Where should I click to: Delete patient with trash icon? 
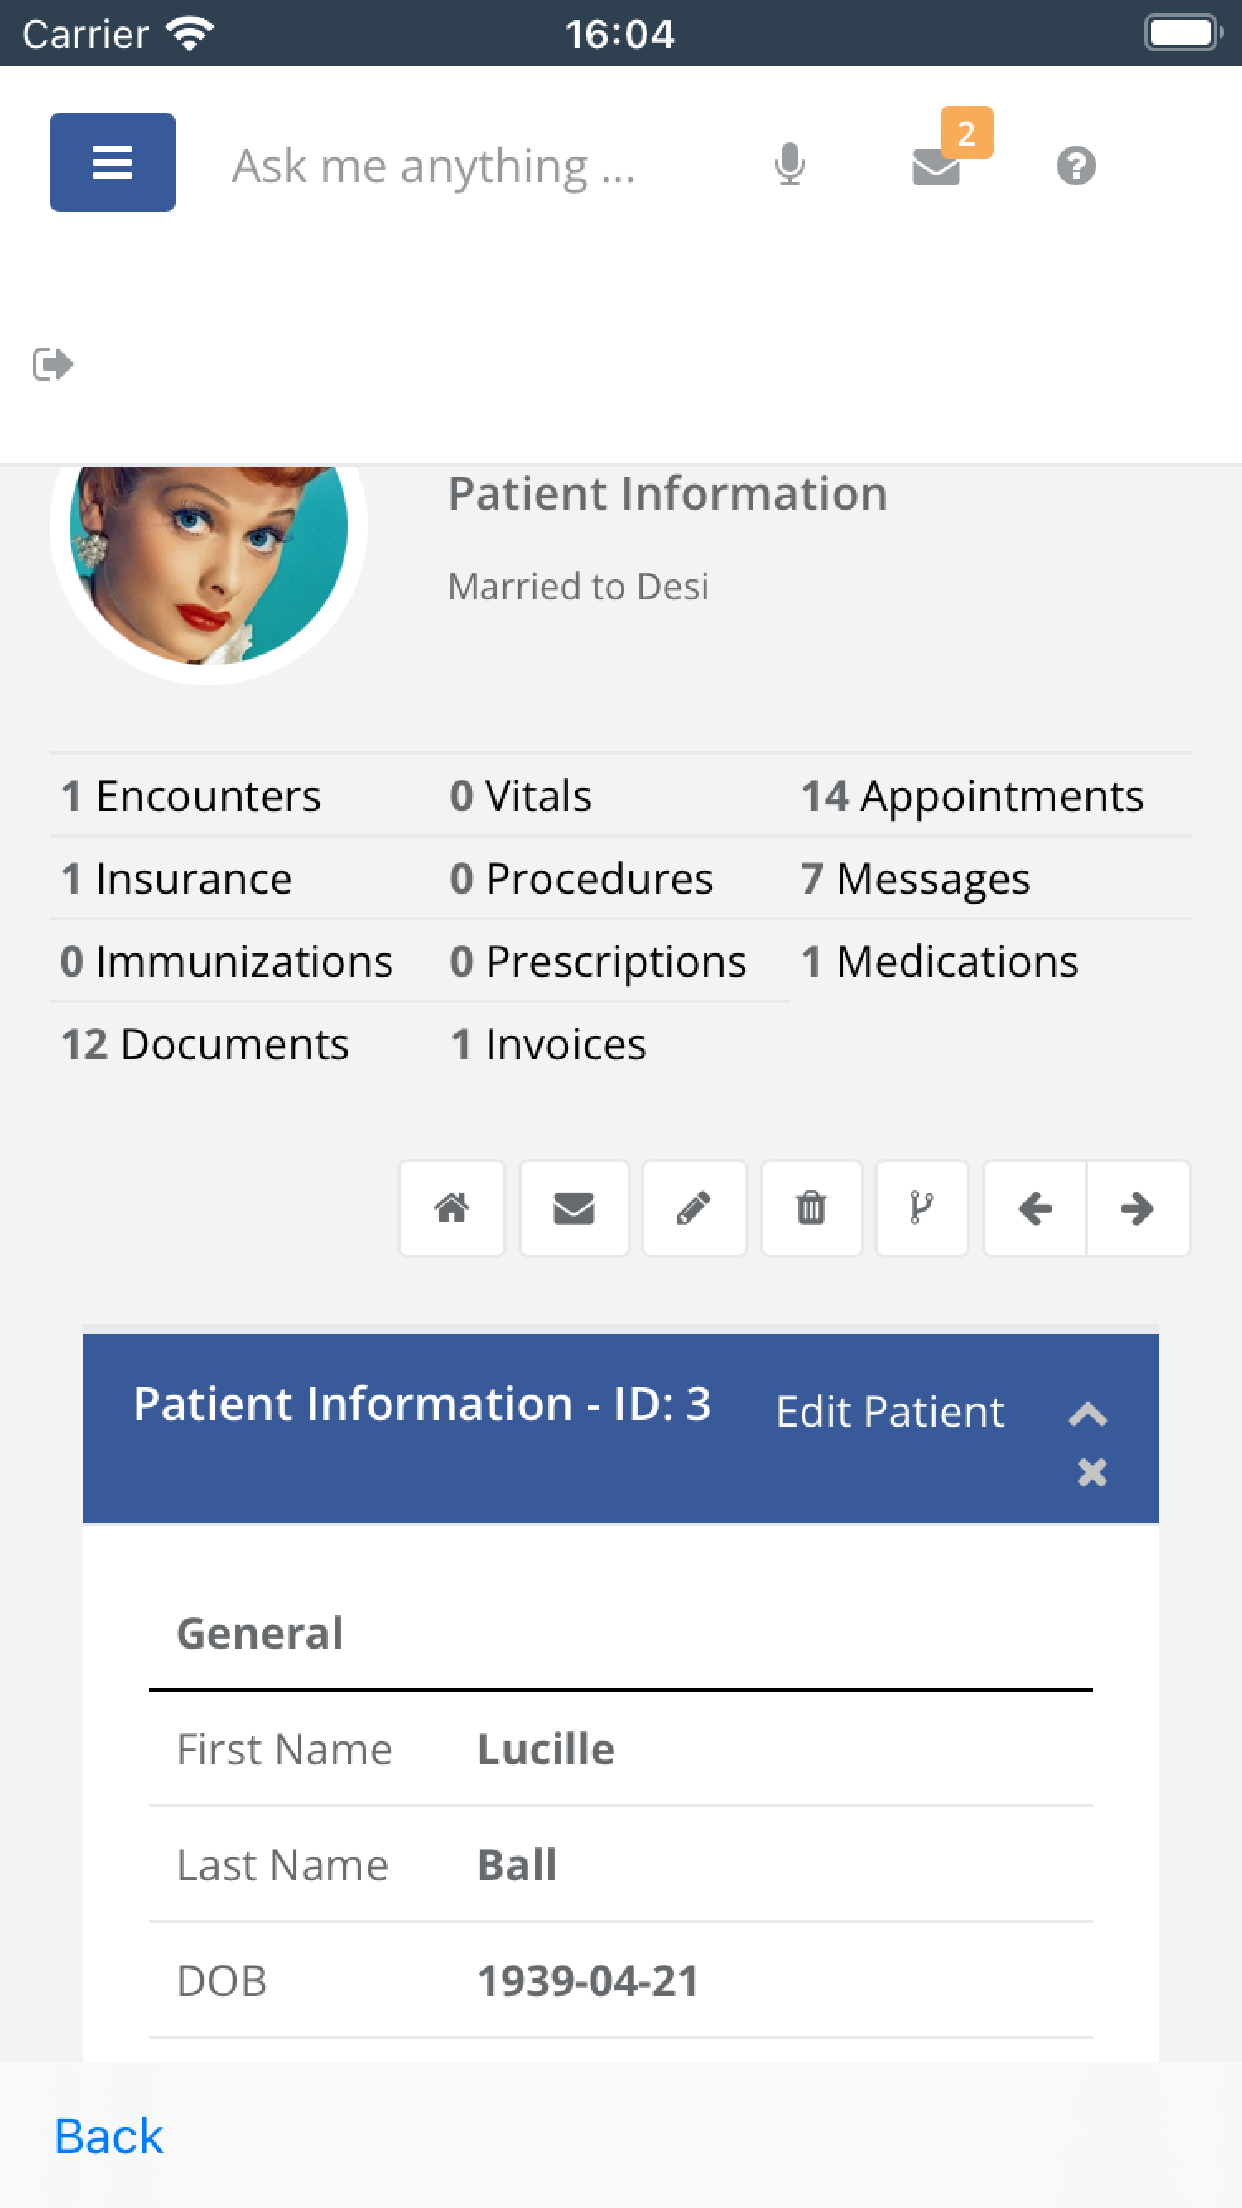click(811, 1208)
